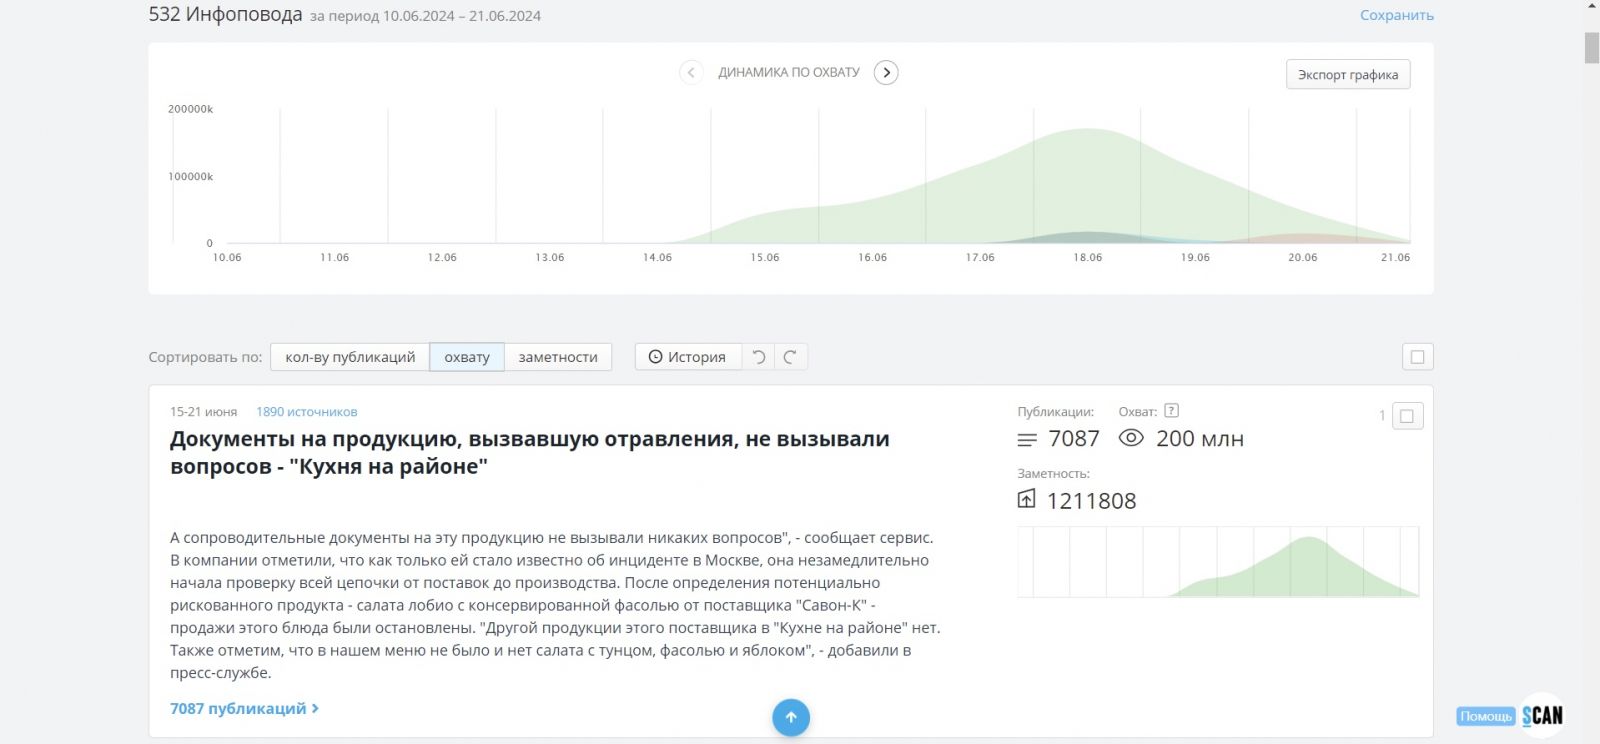Image resolution: width=1600 pixels, height=744 pixels.
Task: Click the question mark help icon beside Охват
Action: coord(1172,411)
